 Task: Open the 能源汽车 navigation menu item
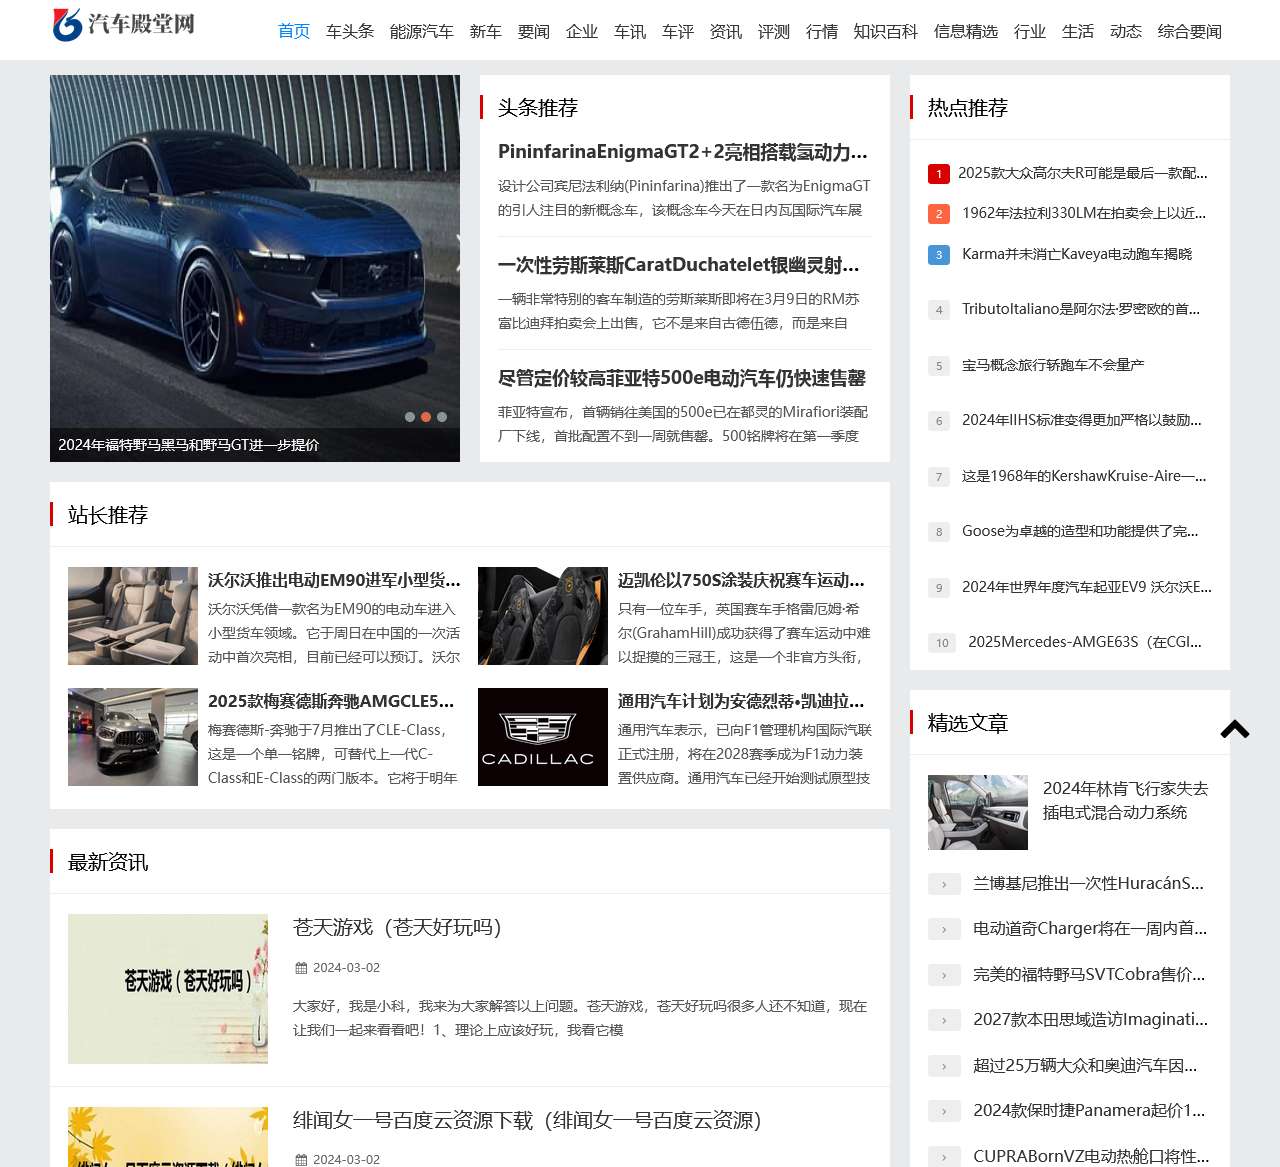(x=421, y=32)
